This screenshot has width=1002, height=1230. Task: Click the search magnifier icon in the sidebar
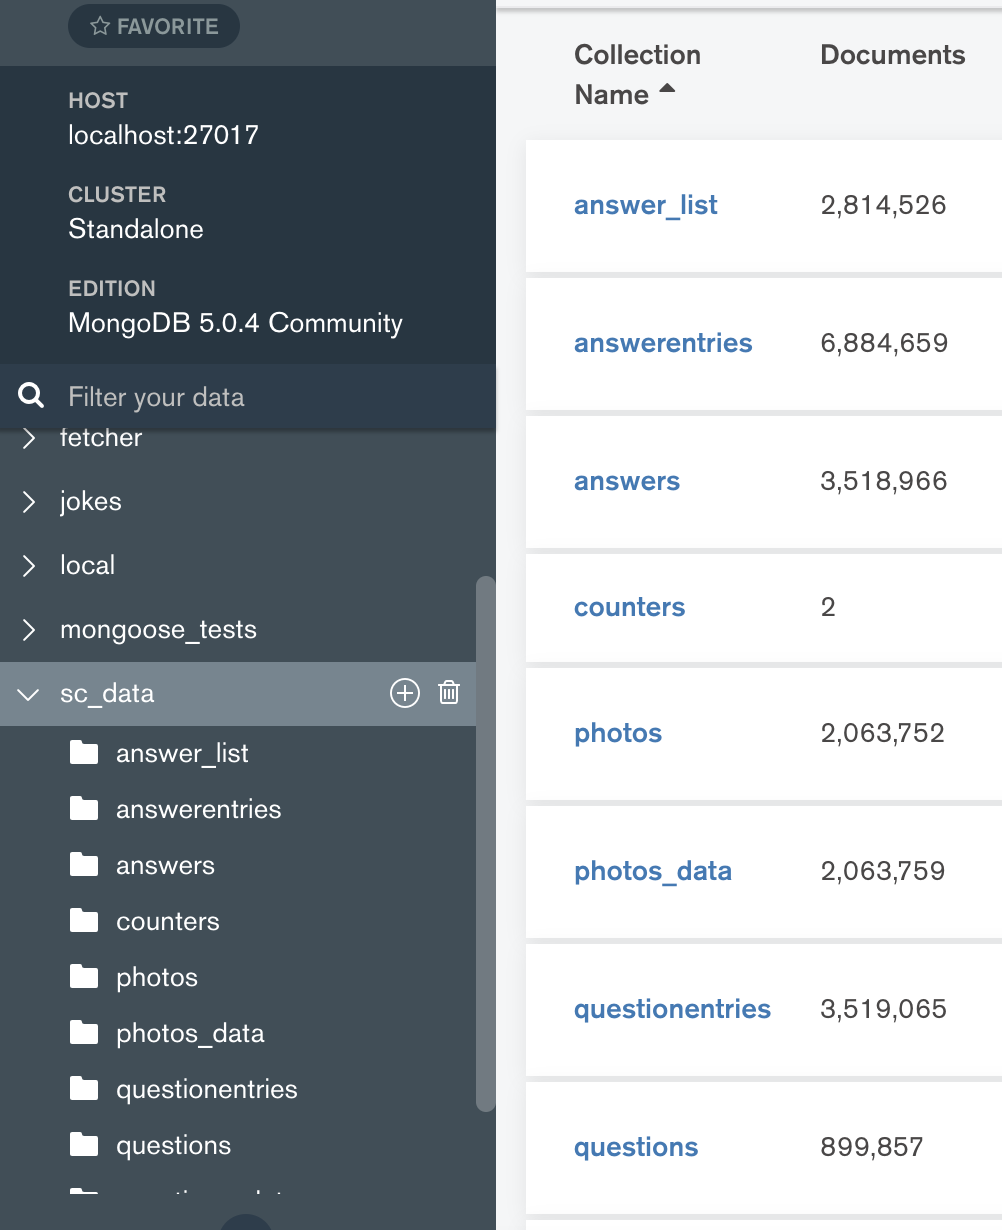(x=32, y=397)
